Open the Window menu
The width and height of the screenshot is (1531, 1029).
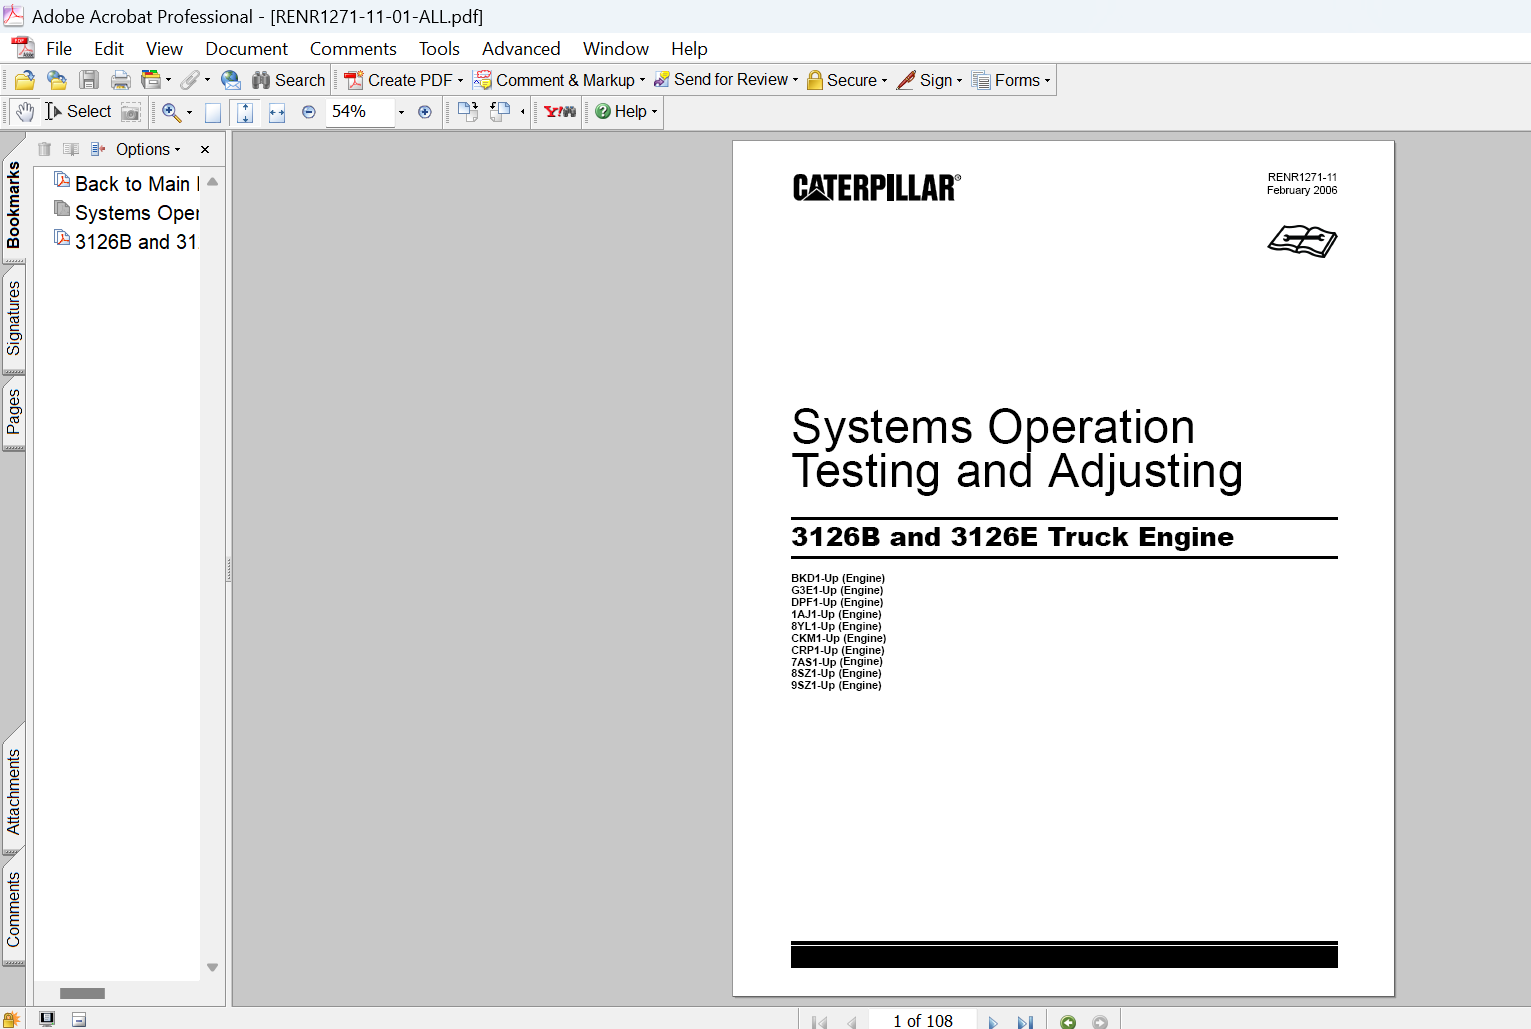[616, 49]
